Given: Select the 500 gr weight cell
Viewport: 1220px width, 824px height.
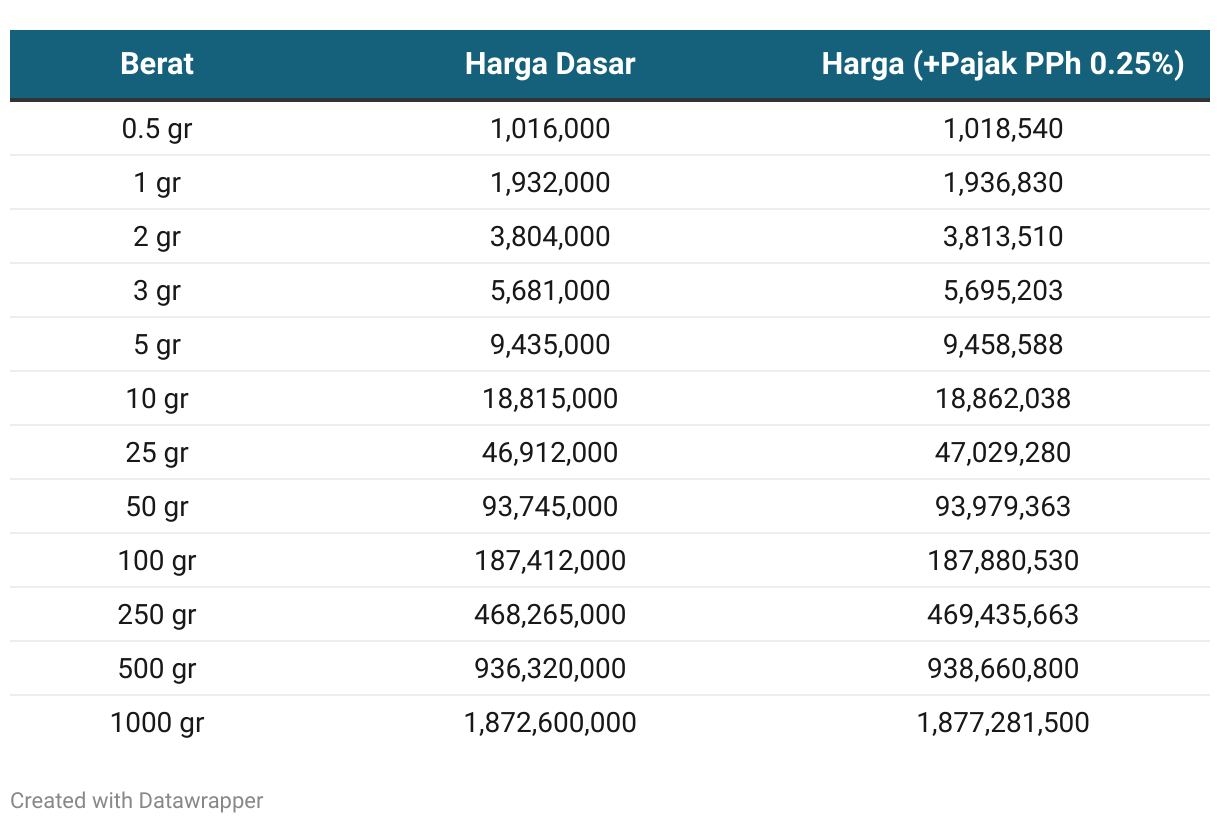Looking at the screenshot, I should click(x=157, y=669).
